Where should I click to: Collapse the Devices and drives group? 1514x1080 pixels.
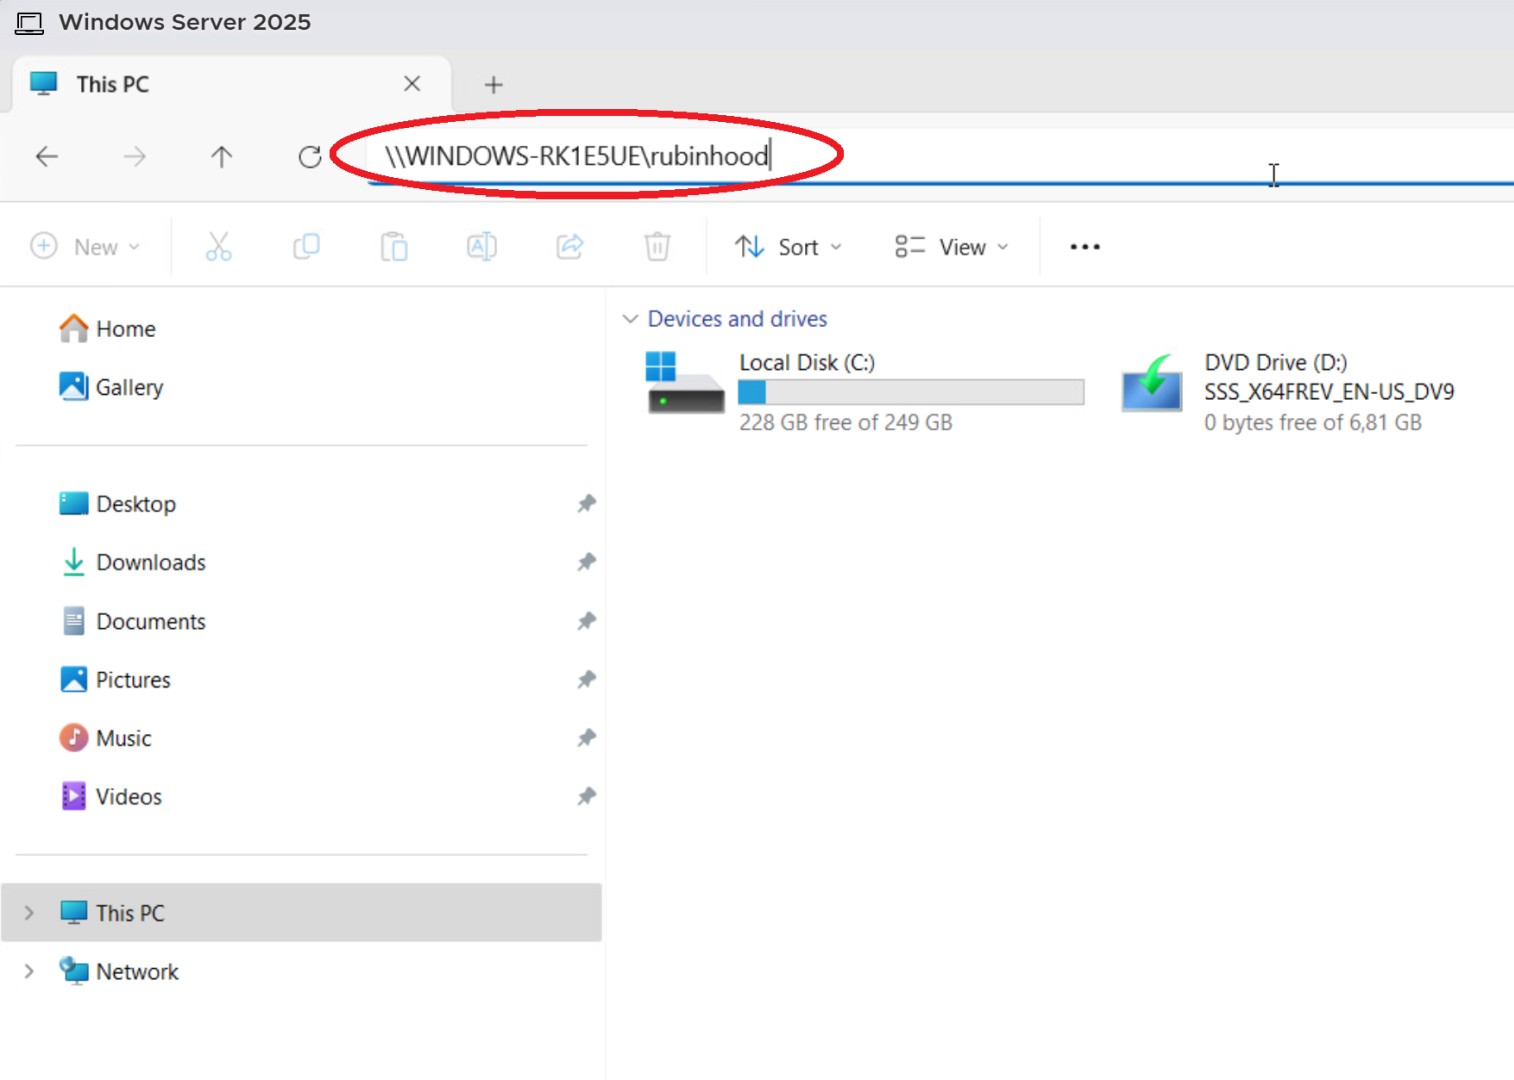[x=630, y=319]
